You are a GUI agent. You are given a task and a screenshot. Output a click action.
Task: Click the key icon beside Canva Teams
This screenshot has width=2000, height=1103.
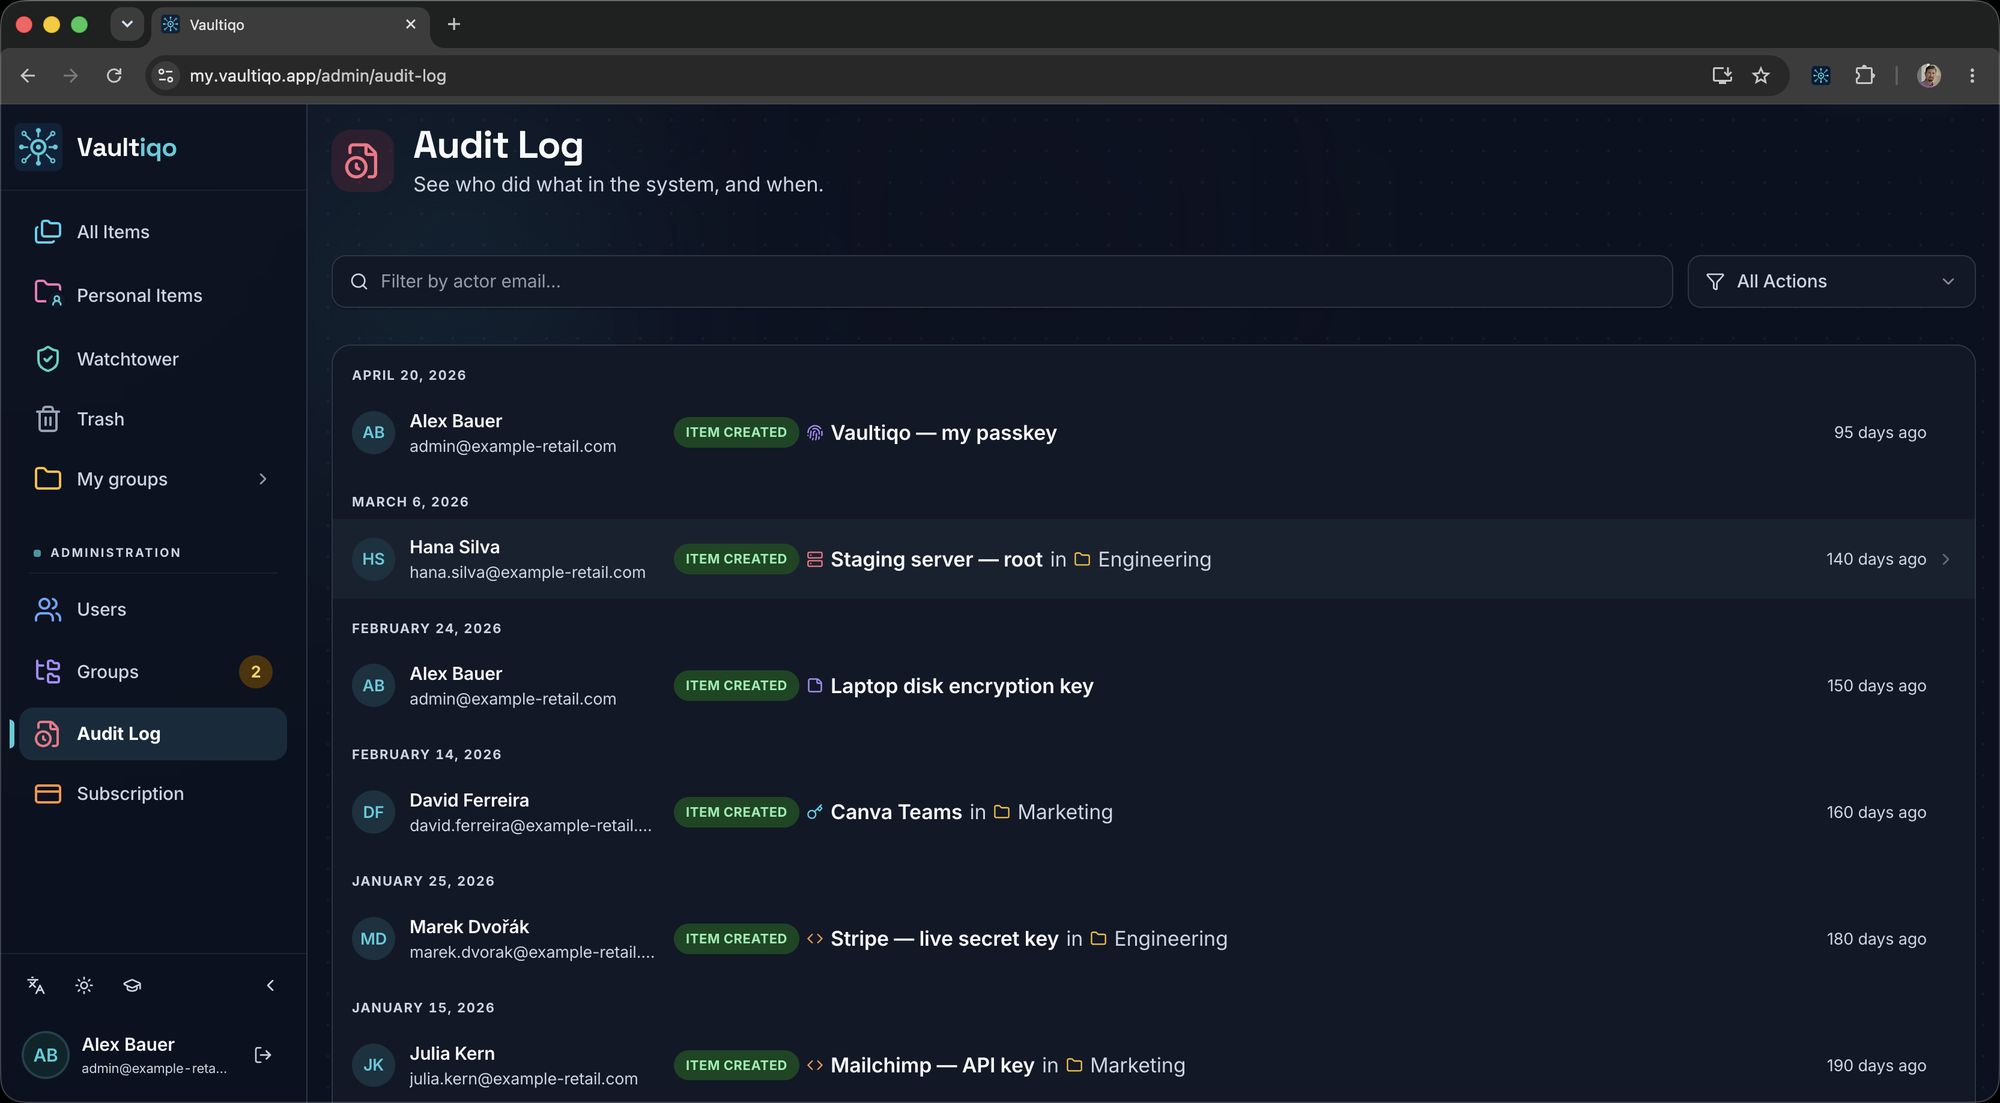815,813
